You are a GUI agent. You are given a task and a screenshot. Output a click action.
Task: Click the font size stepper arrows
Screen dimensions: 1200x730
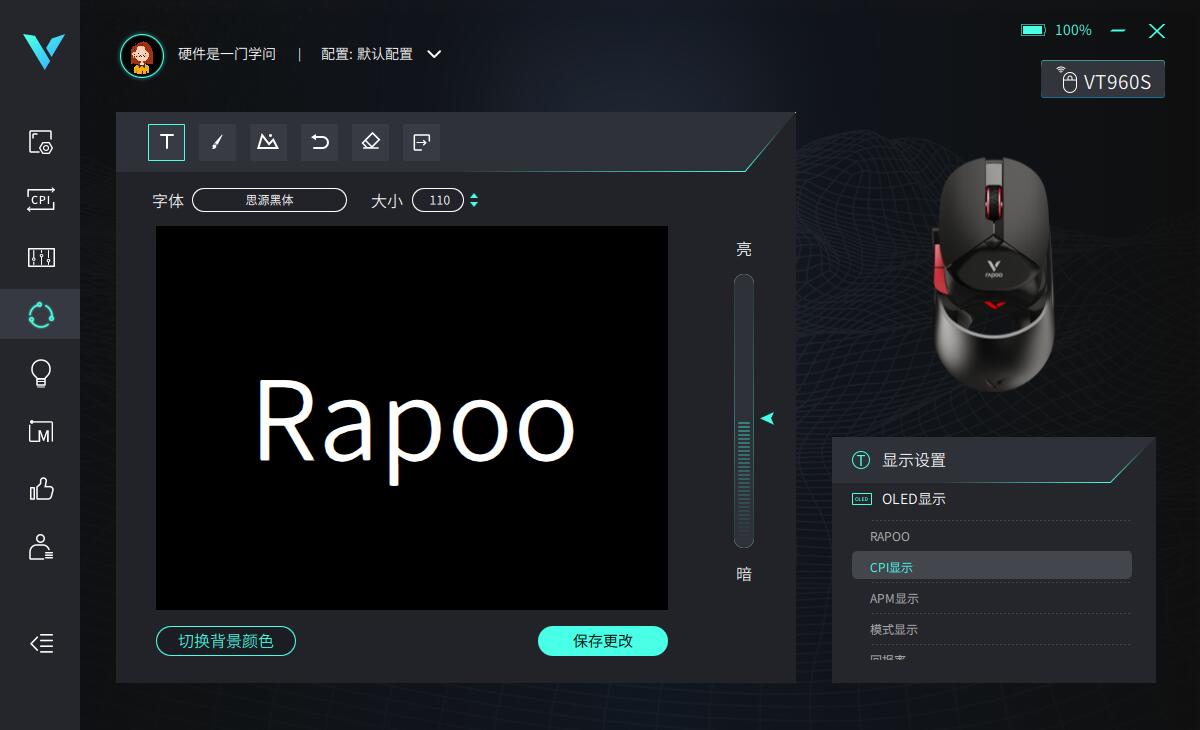coord(474,200)
